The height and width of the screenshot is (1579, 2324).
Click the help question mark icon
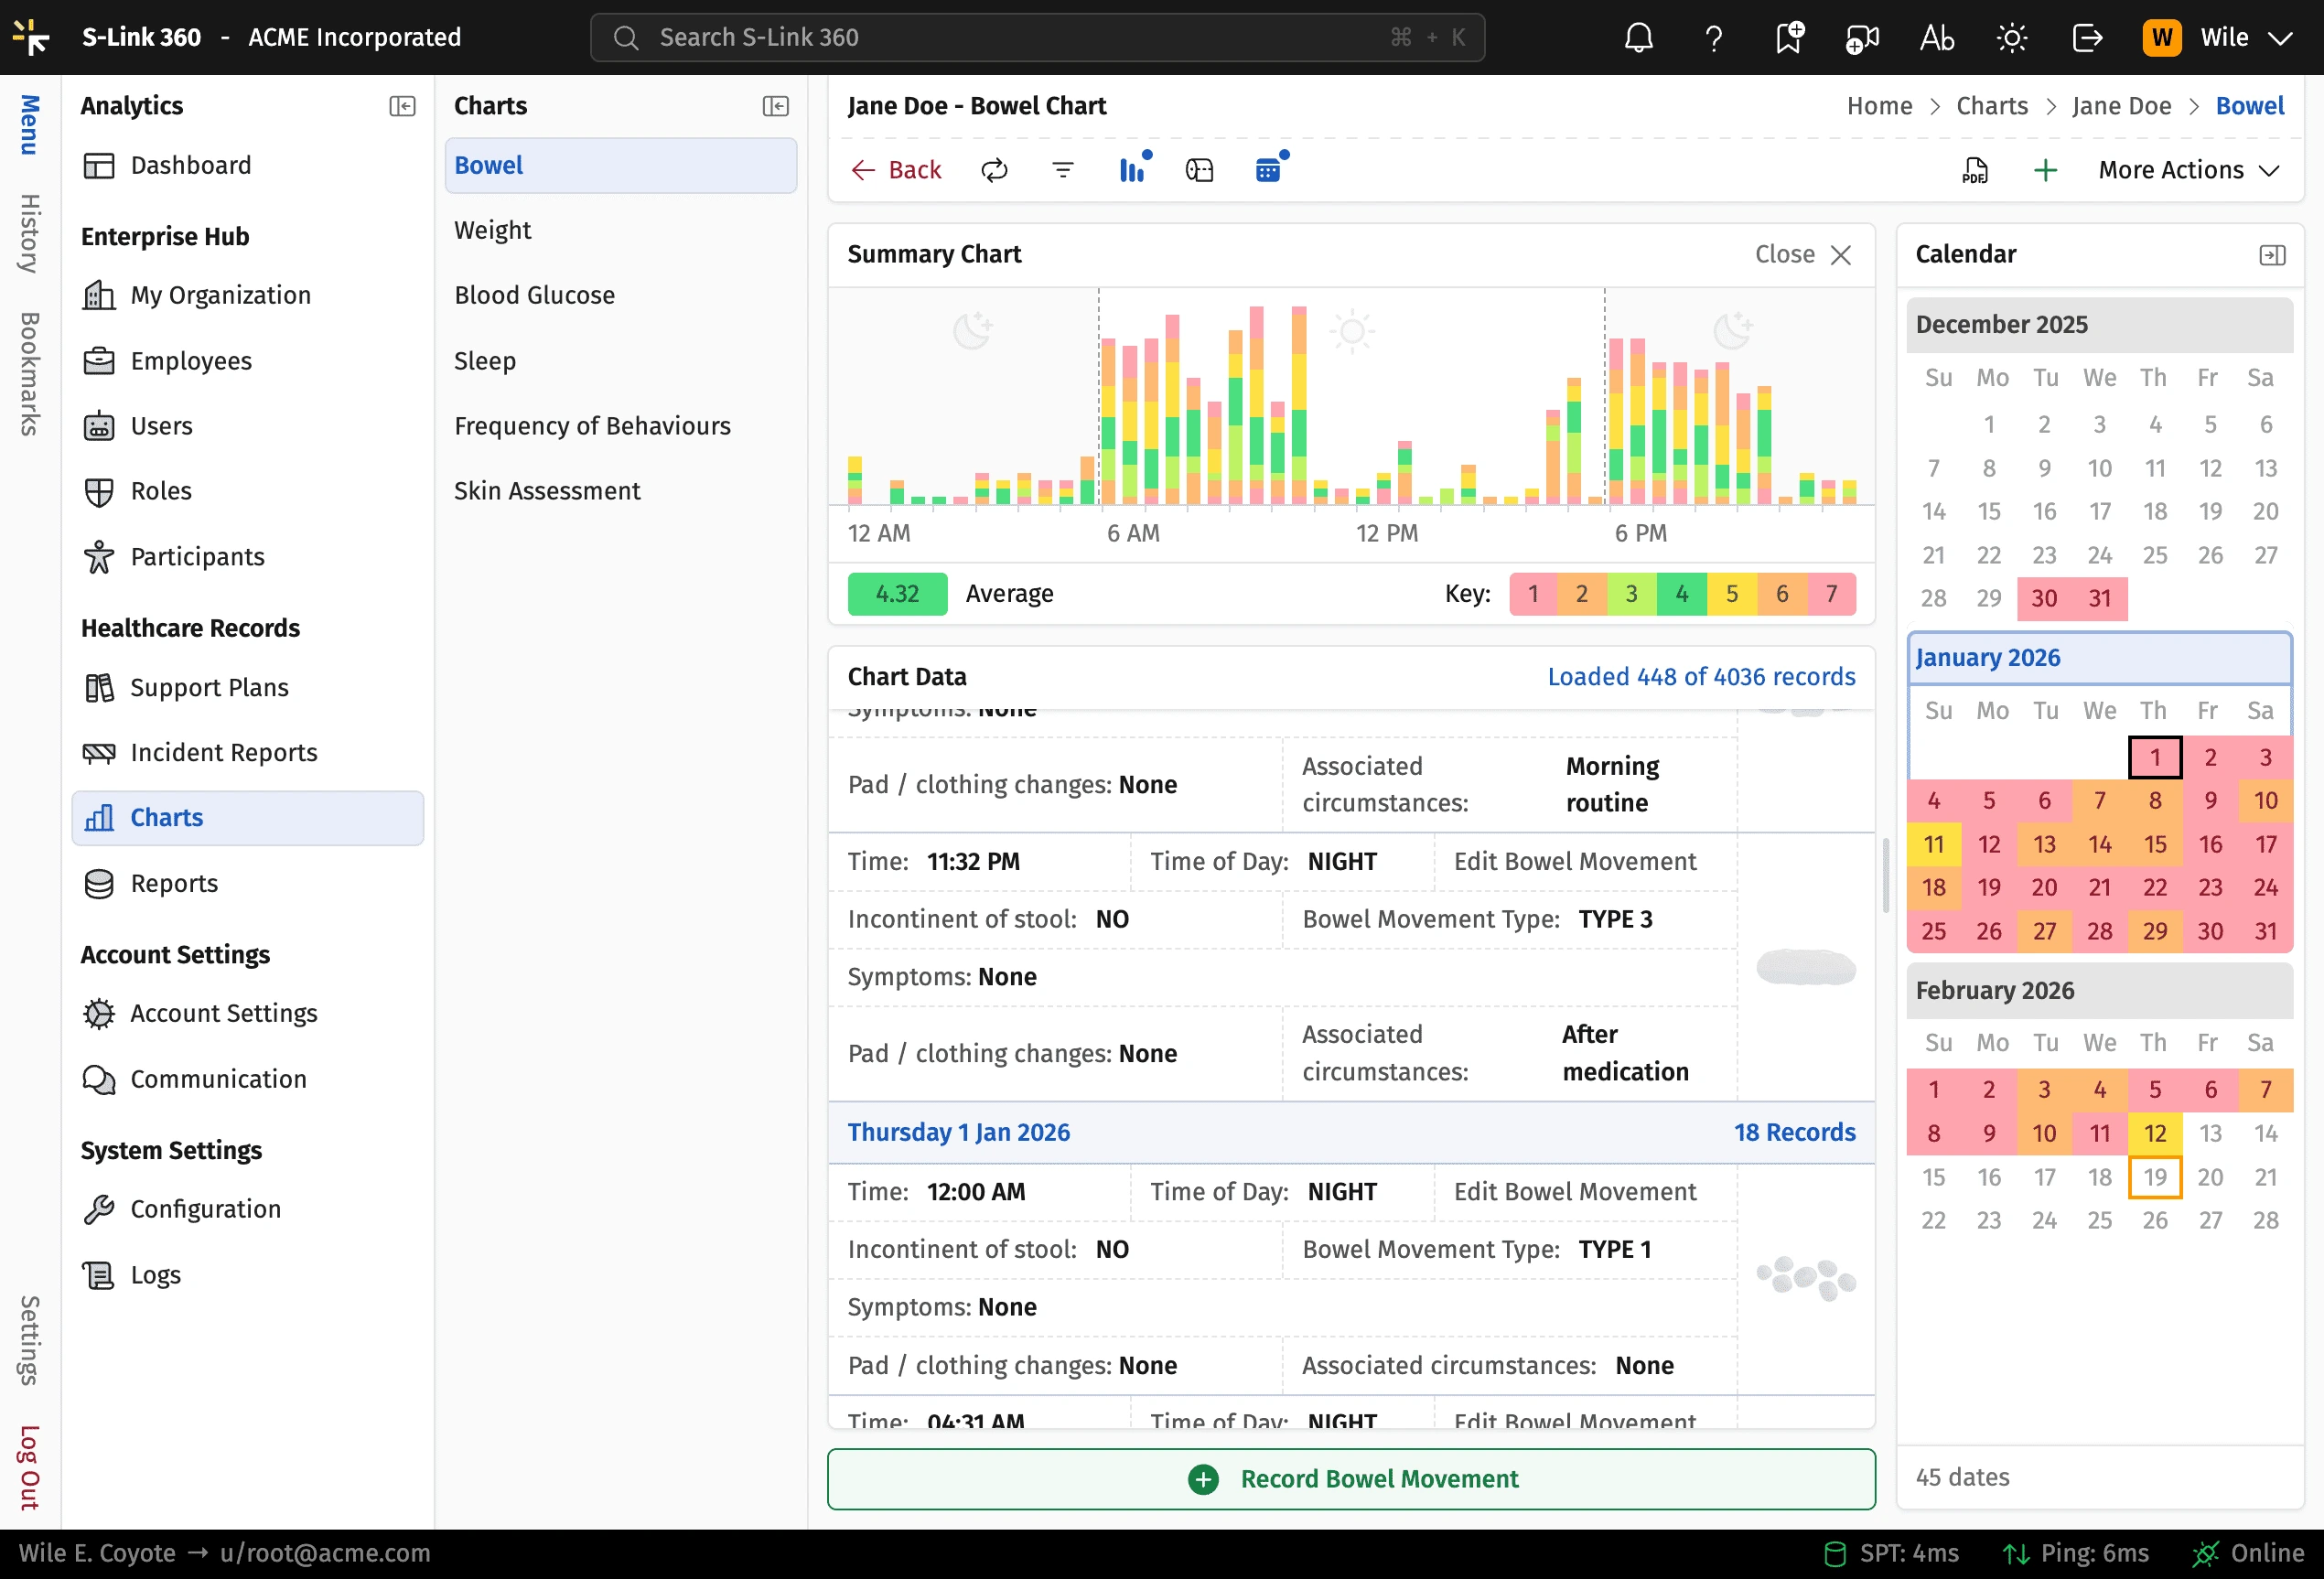pyautogui.click(x=1713, y=38)
